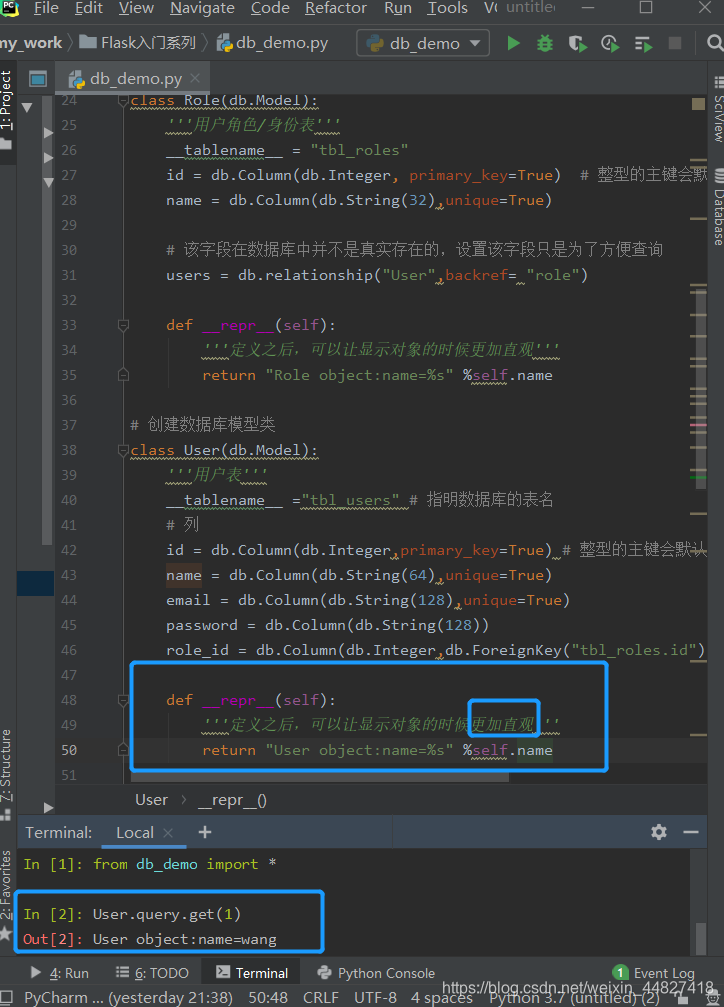Collapse the User class fold marker

point(123,451)
